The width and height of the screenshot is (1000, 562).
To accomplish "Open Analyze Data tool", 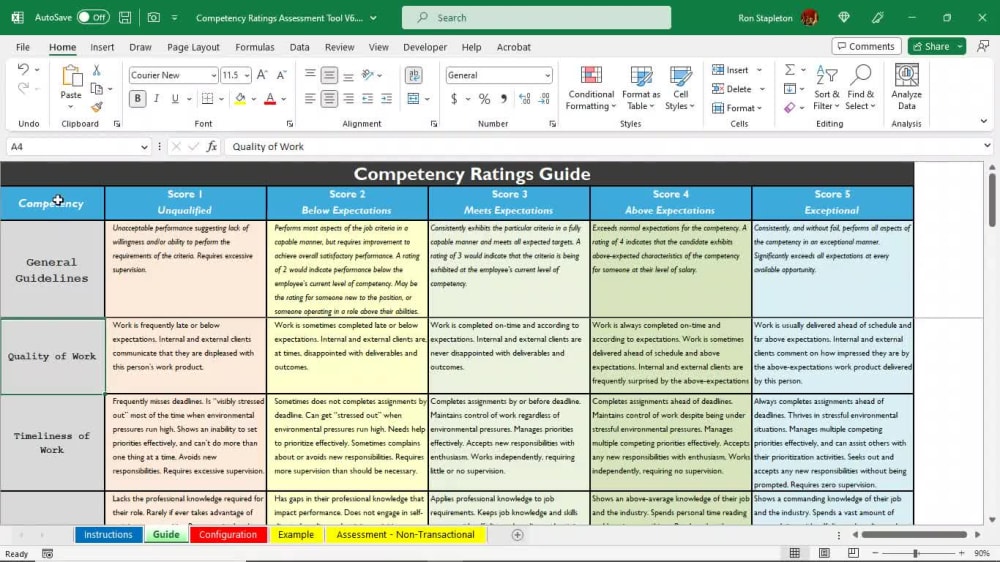I will click(906, 88).
